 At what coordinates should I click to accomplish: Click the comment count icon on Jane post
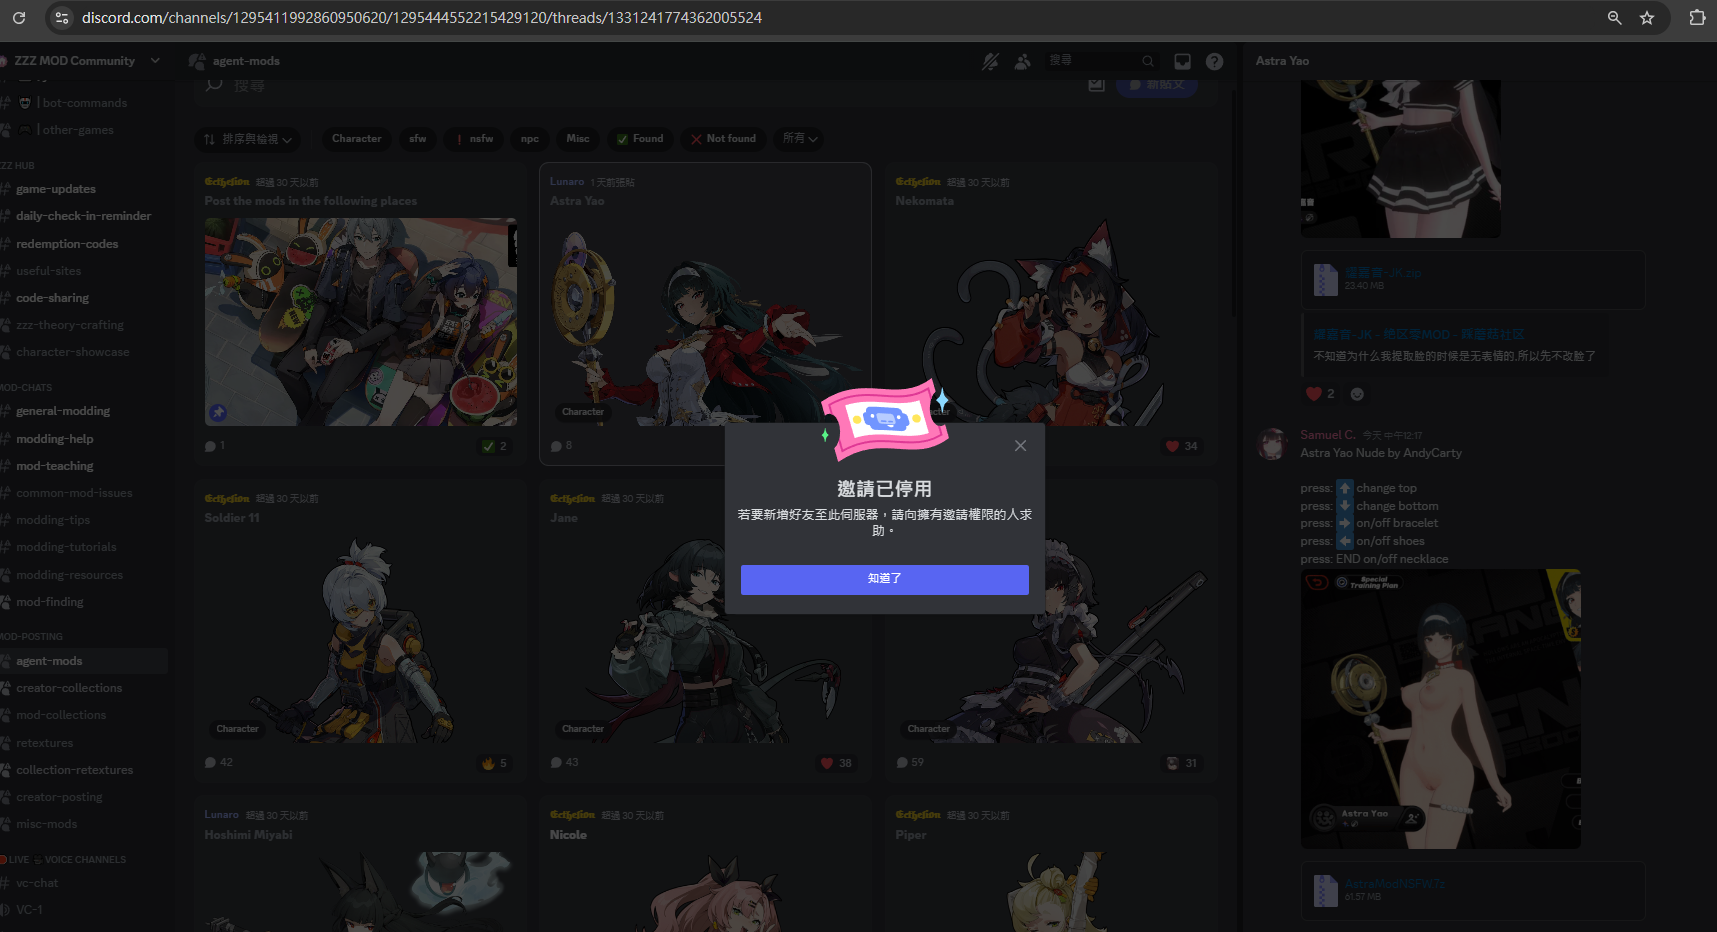(556, 763)
